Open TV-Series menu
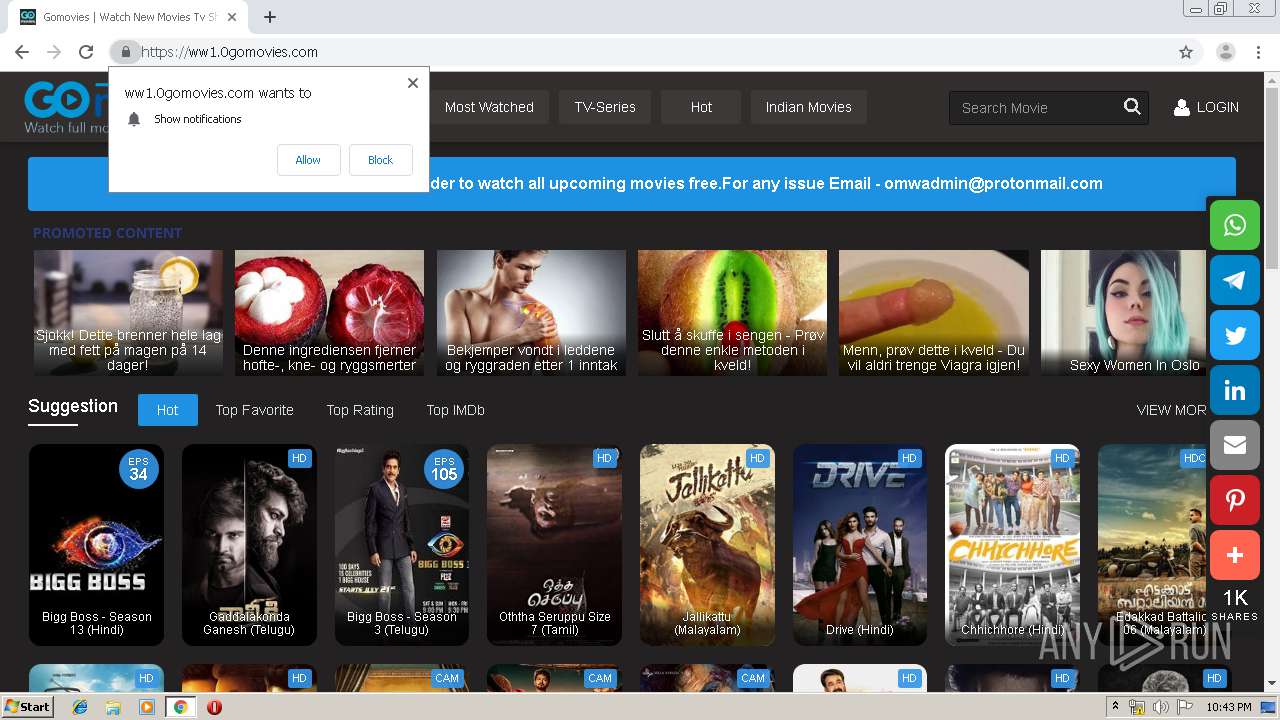This screenshot has height=720, width=1280. (x=605, y=107)
